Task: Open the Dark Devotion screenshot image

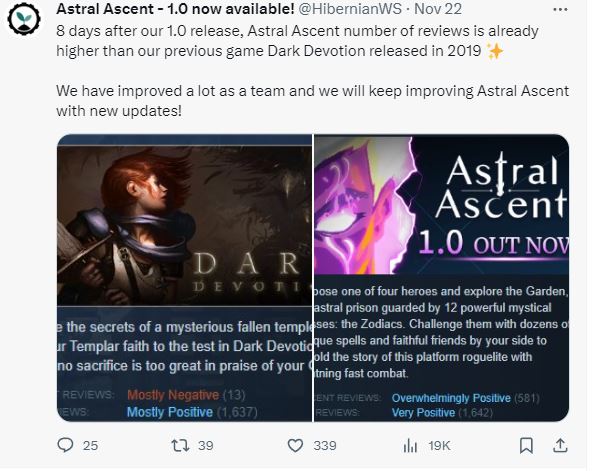Action: (x=184, y=278)
